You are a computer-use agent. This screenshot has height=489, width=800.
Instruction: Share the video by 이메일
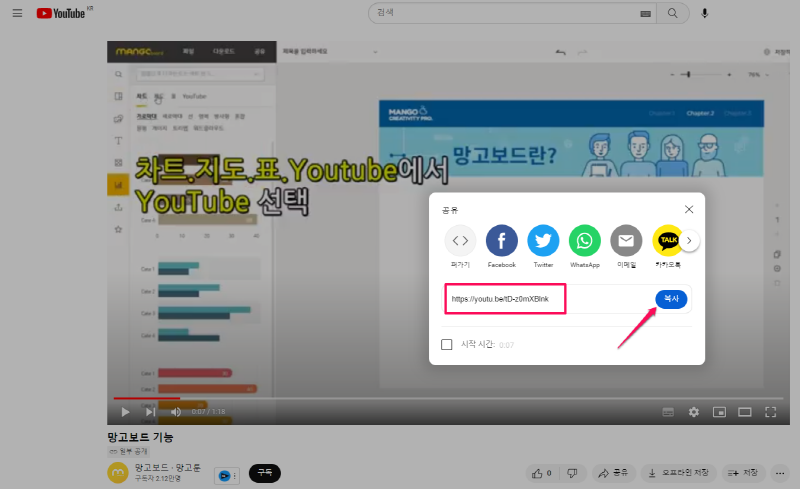coord(626,246)
